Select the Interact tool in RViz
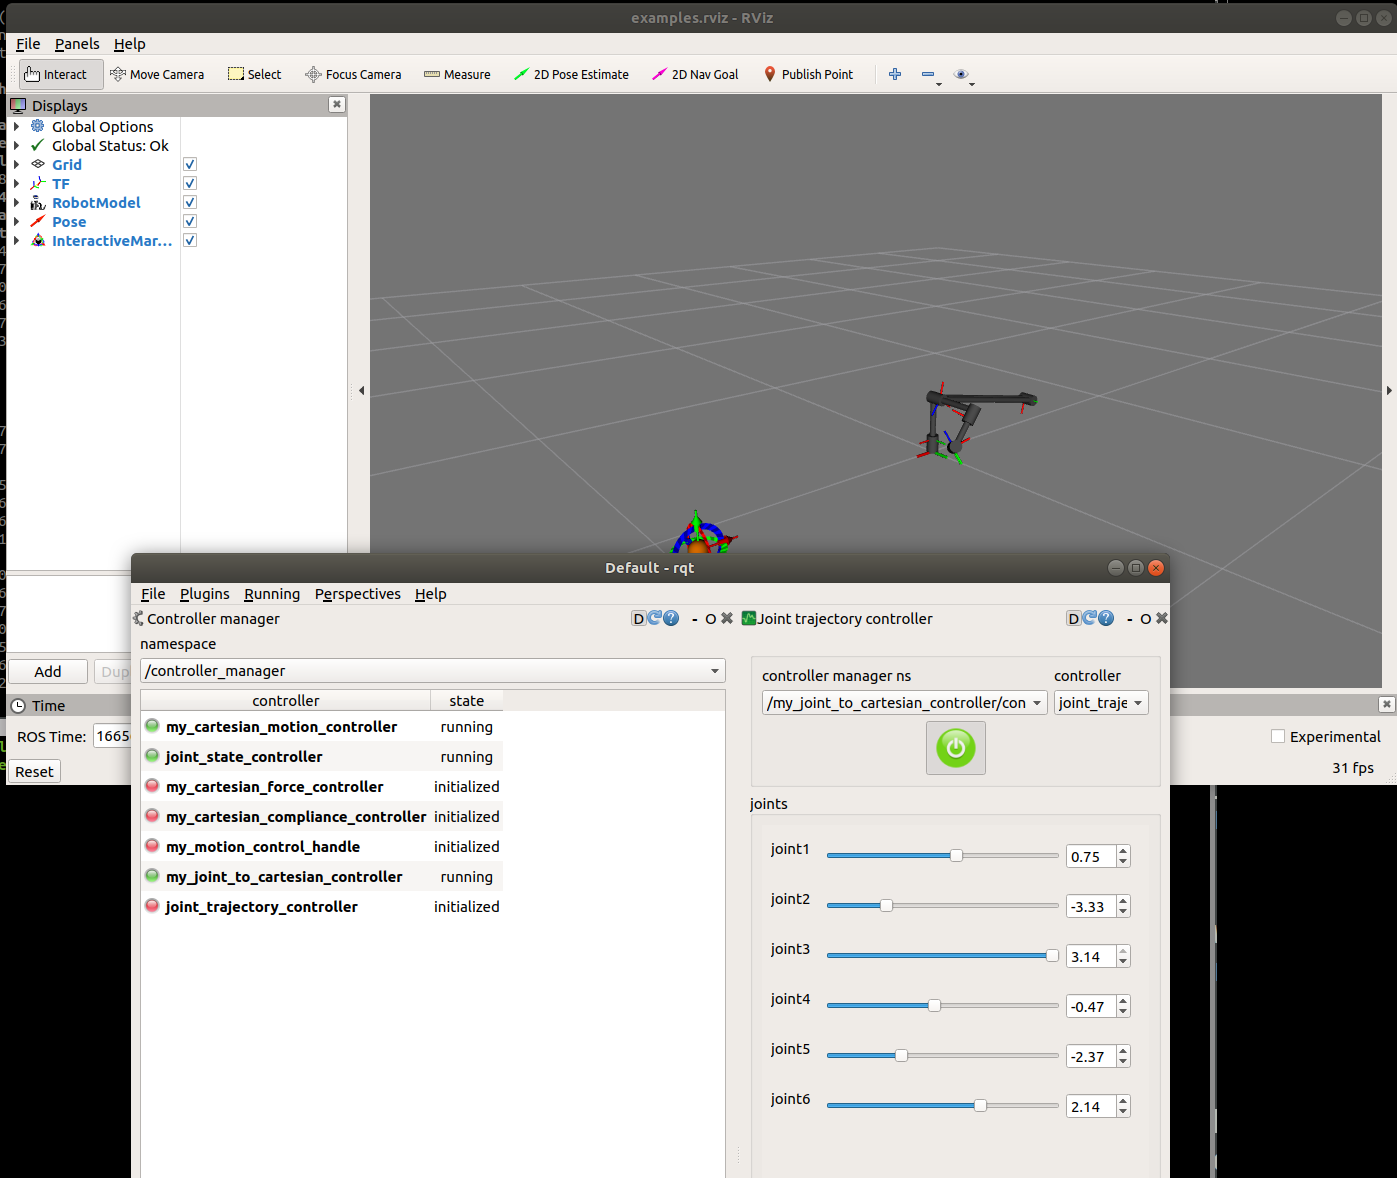The width and height of the screenshot is (1397, 1178). click(60, 74)
